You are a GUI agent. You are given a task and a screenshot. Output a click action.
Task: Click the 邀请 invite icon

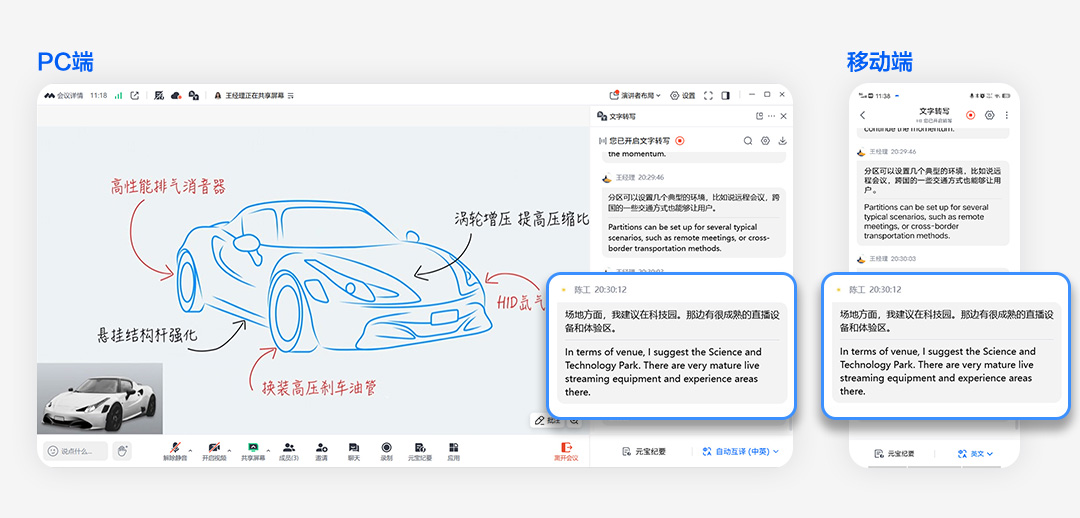(321, 449)
